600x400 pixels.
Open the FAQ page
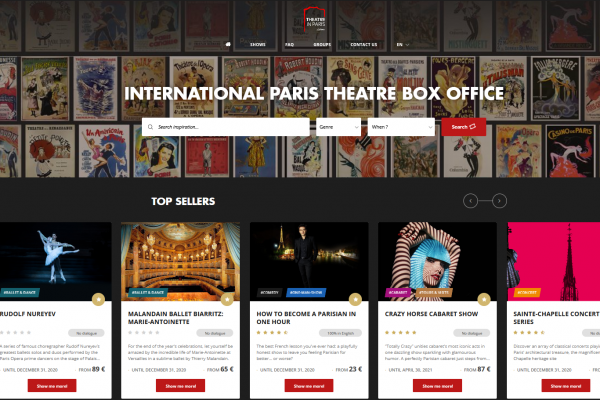click(x=289, y=44)
